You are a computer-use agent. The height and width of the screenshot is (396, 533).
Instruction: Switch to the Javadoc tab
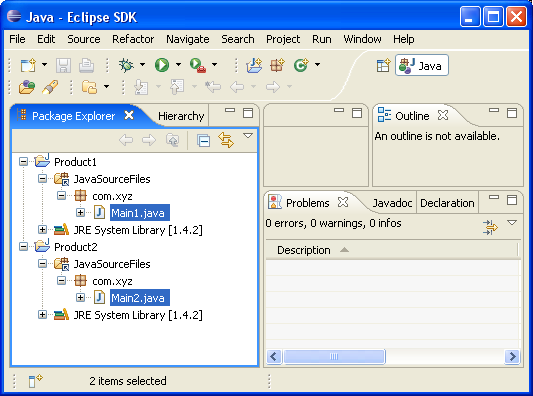point(392,203)
